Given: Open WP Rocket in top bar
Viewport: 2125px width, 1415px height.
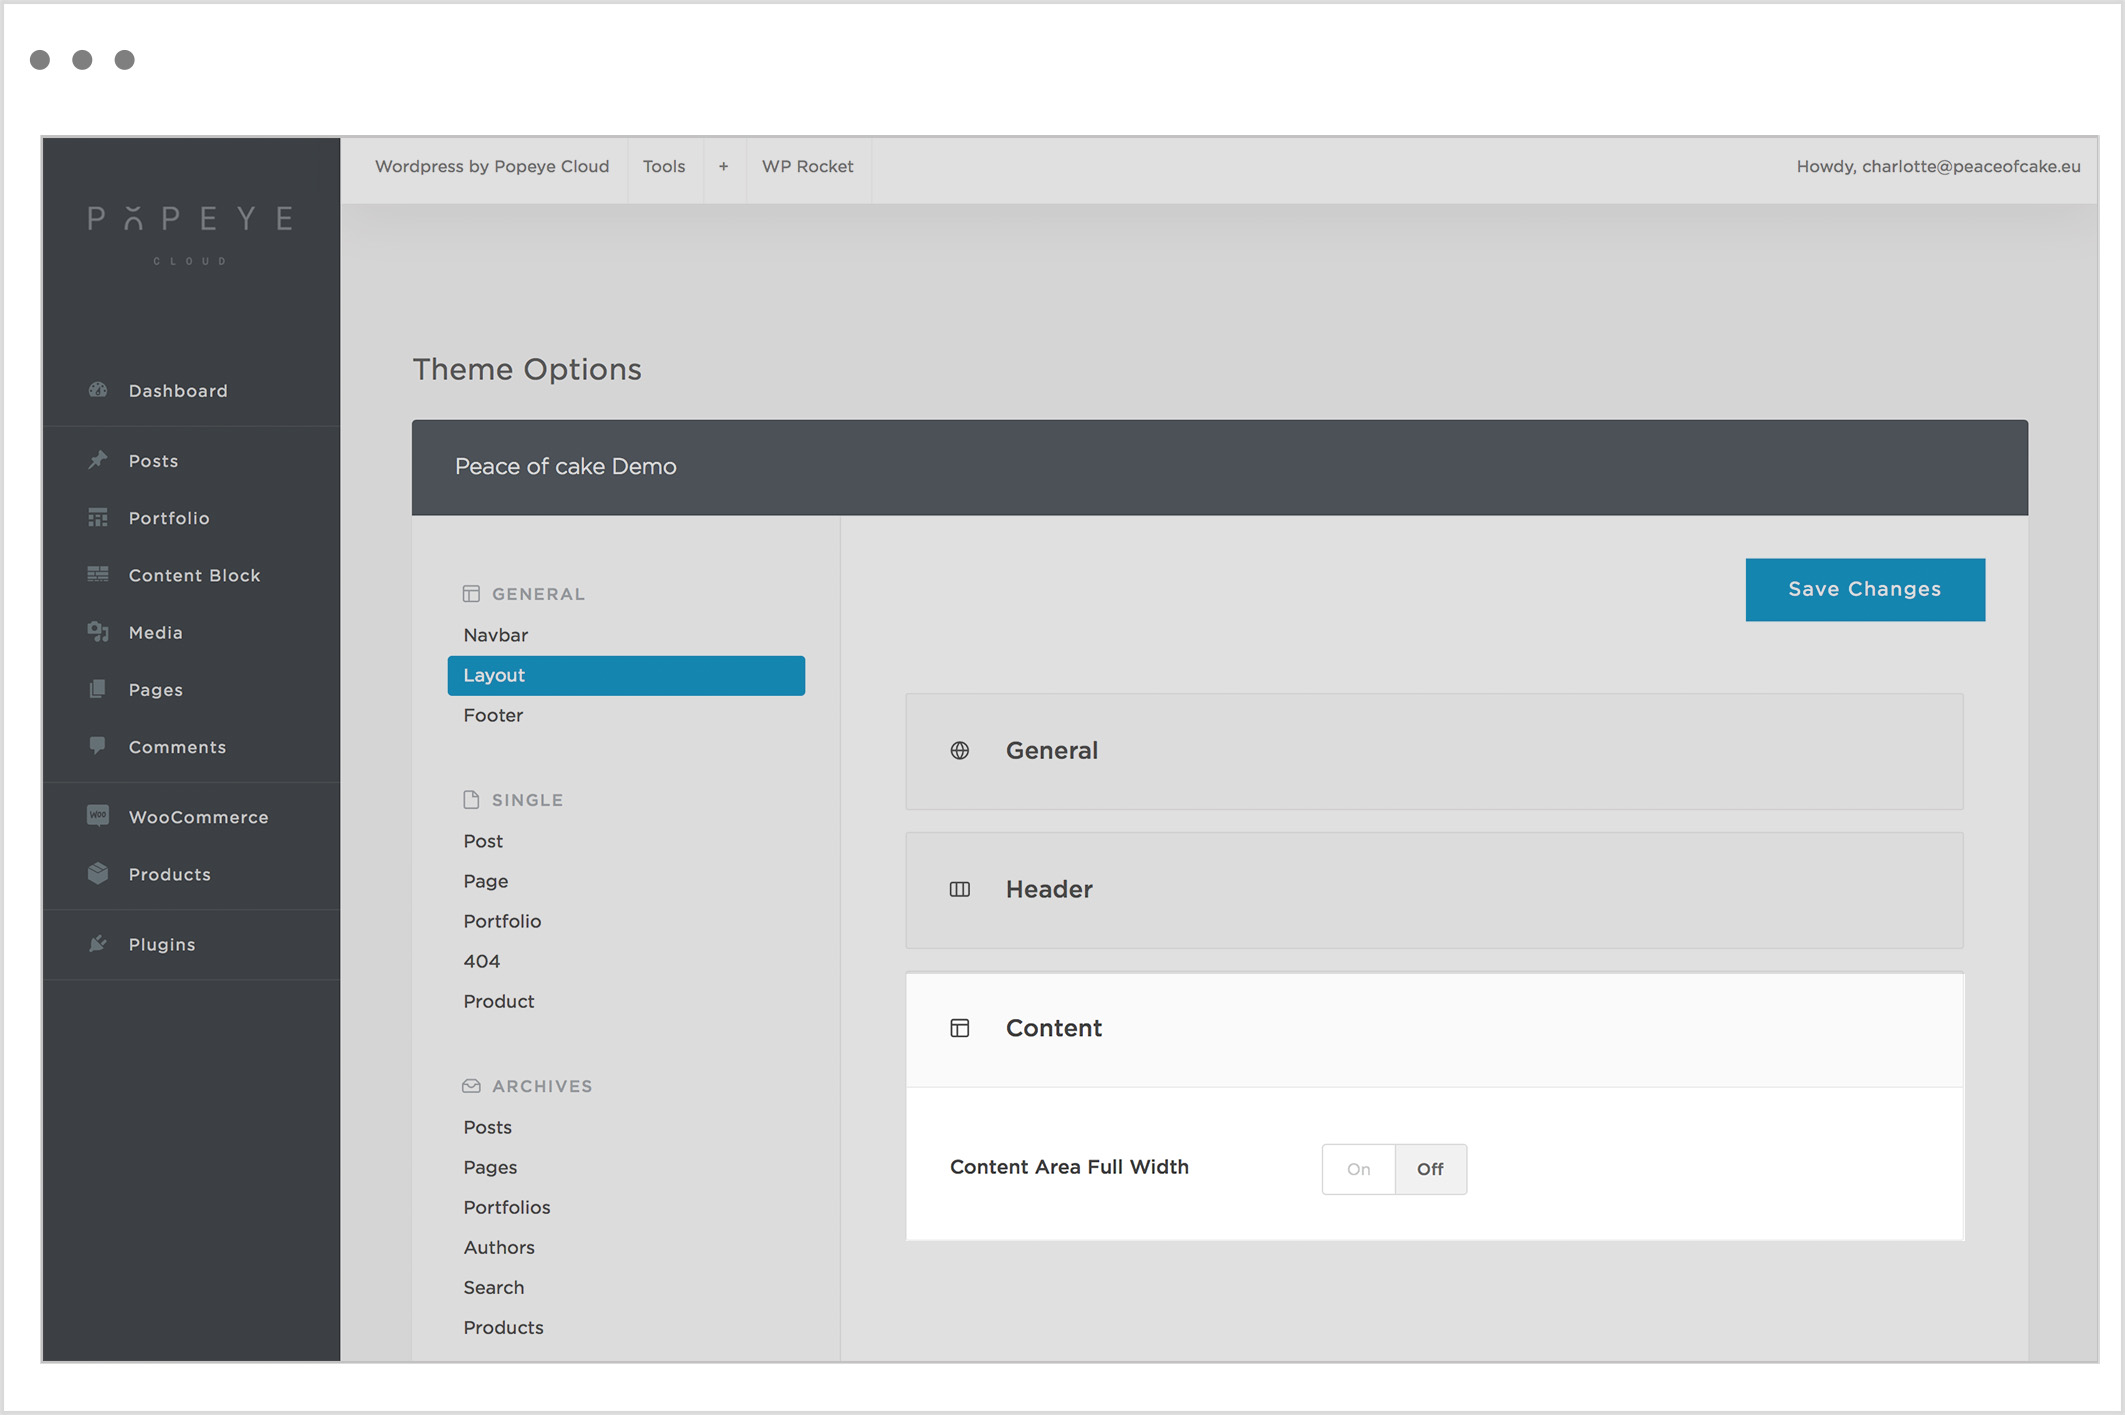Looking at the screenshot, I should coord(808,167).
